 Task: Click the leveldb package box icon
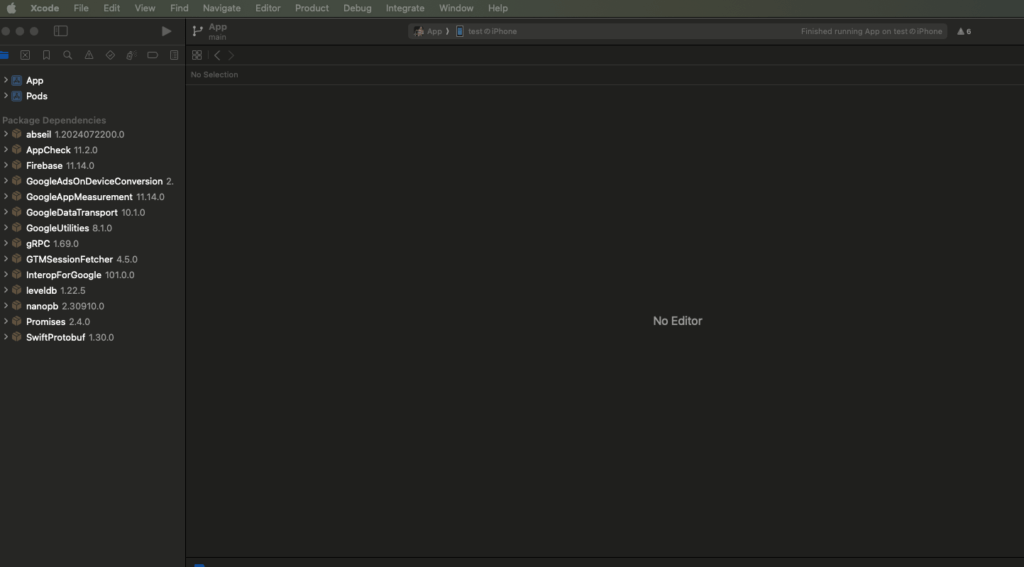(x=17, y=290)
